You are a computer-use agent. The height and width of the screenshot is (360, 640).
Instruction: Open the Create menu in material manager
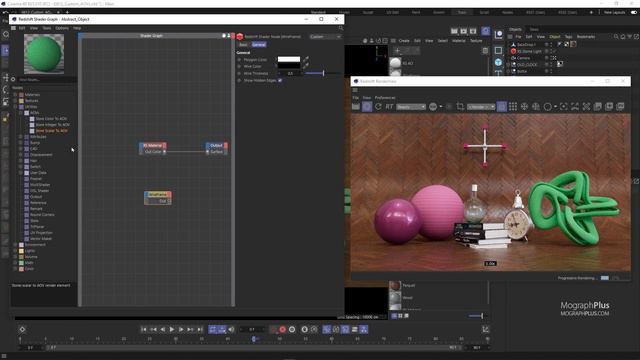pos(404,41)
